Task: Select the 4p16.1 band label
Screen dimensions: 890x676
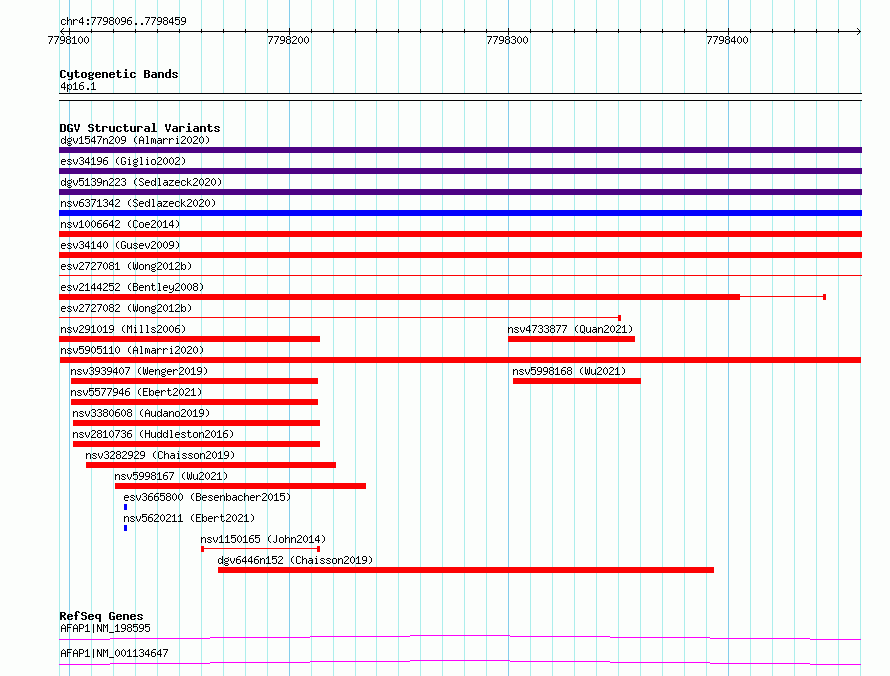Action: click(78, 86)
